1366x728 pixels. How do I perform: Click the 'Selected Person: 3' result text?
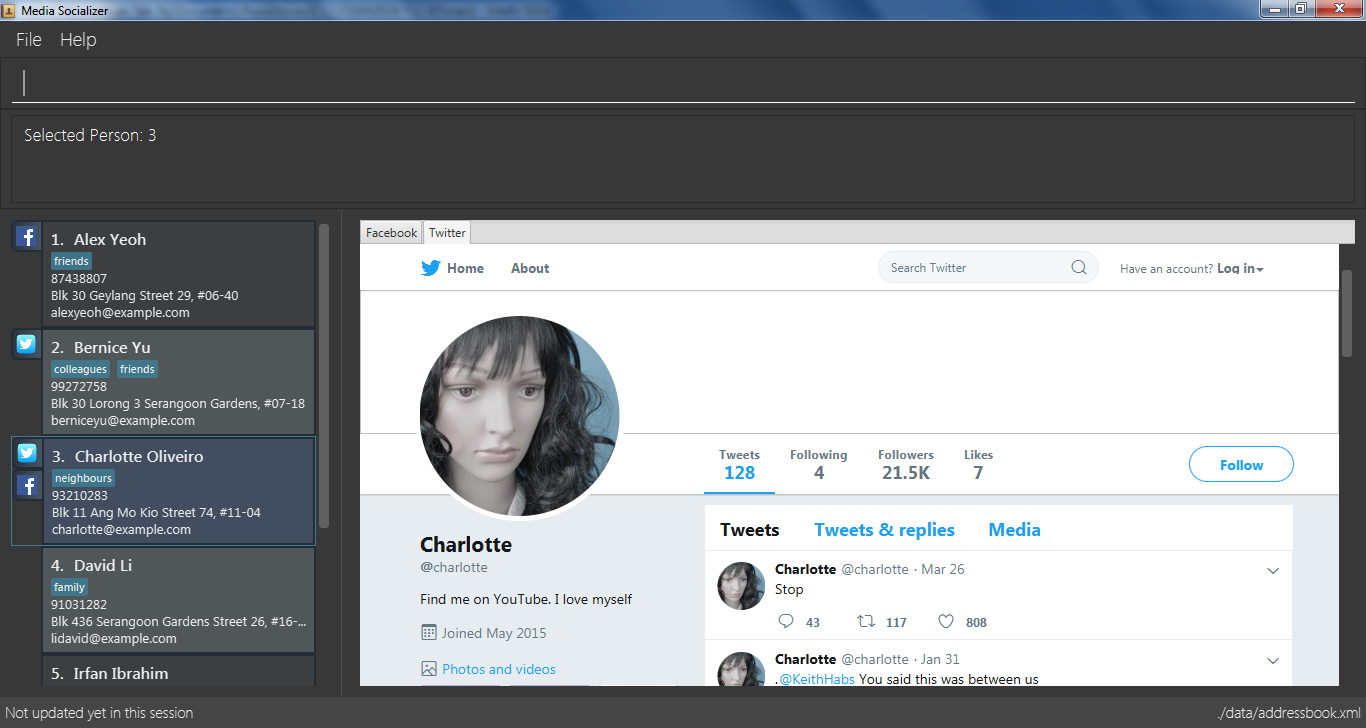coord(90,135)
